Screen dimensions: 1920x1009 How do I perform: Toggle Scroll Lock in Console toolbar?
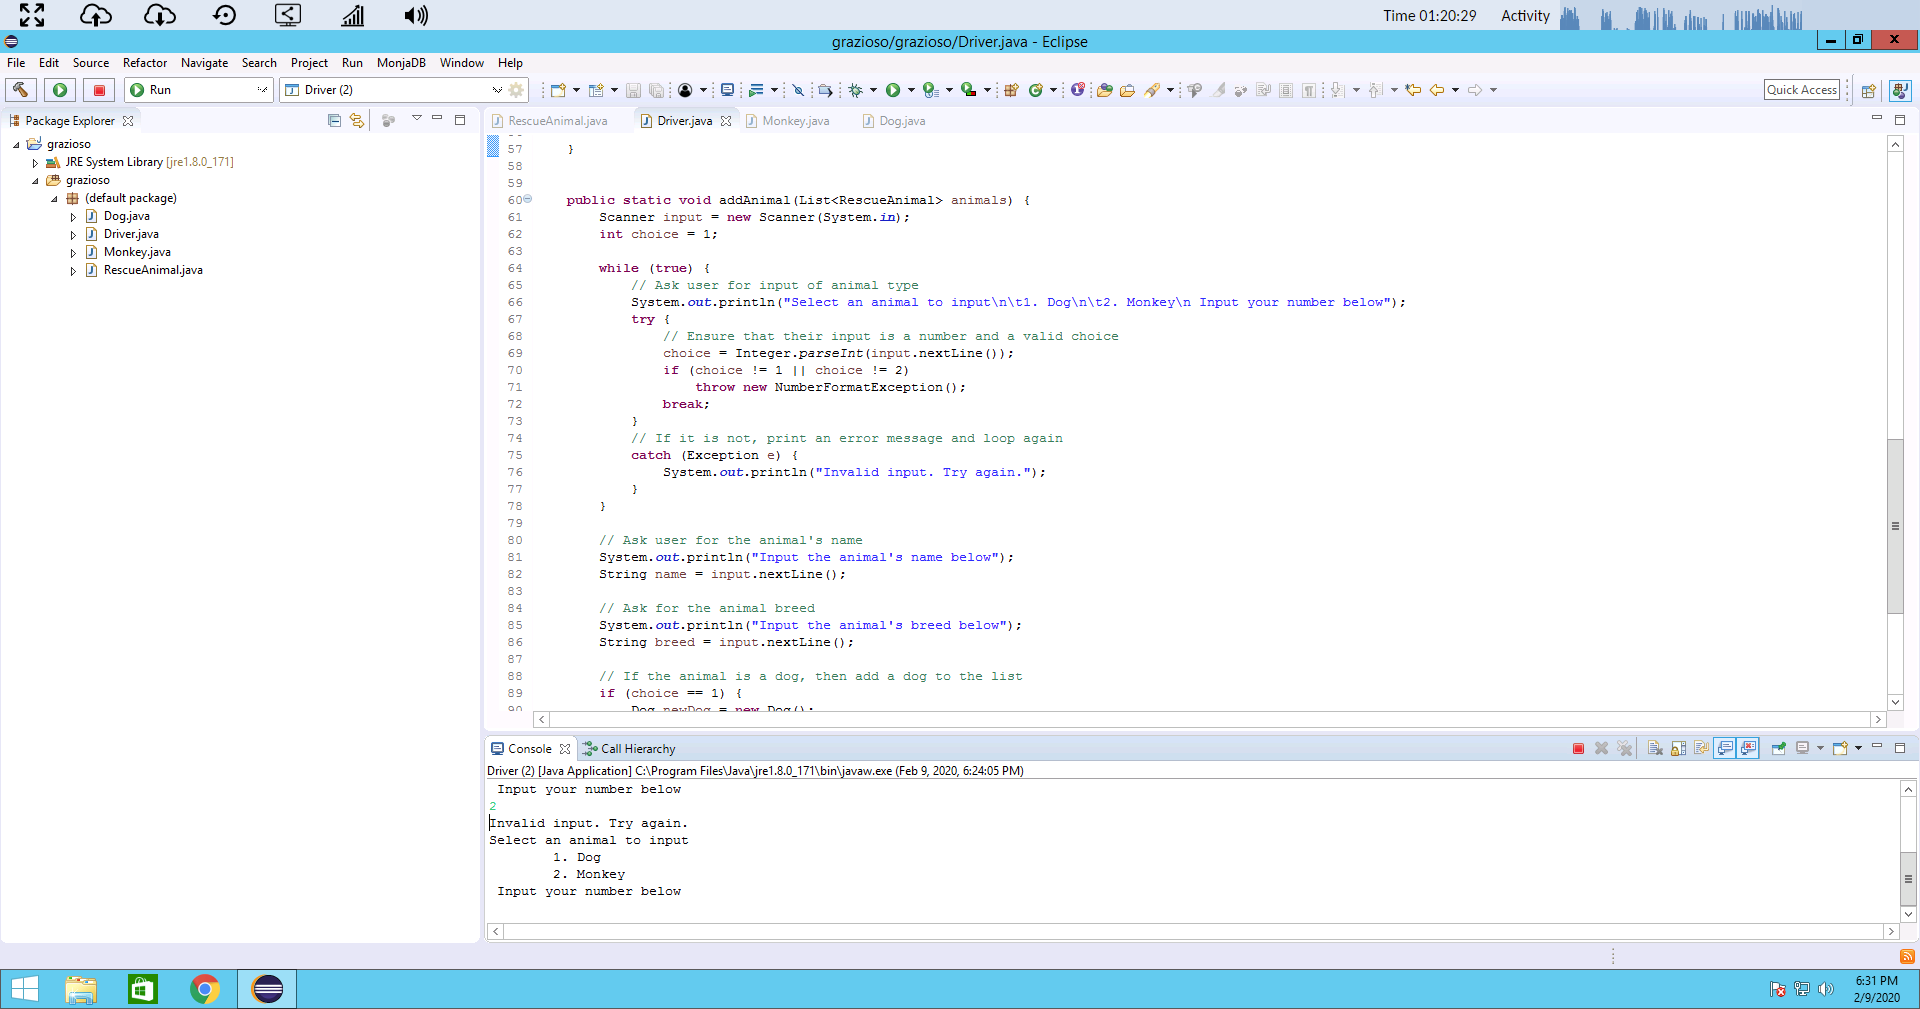pos(1679,749)
